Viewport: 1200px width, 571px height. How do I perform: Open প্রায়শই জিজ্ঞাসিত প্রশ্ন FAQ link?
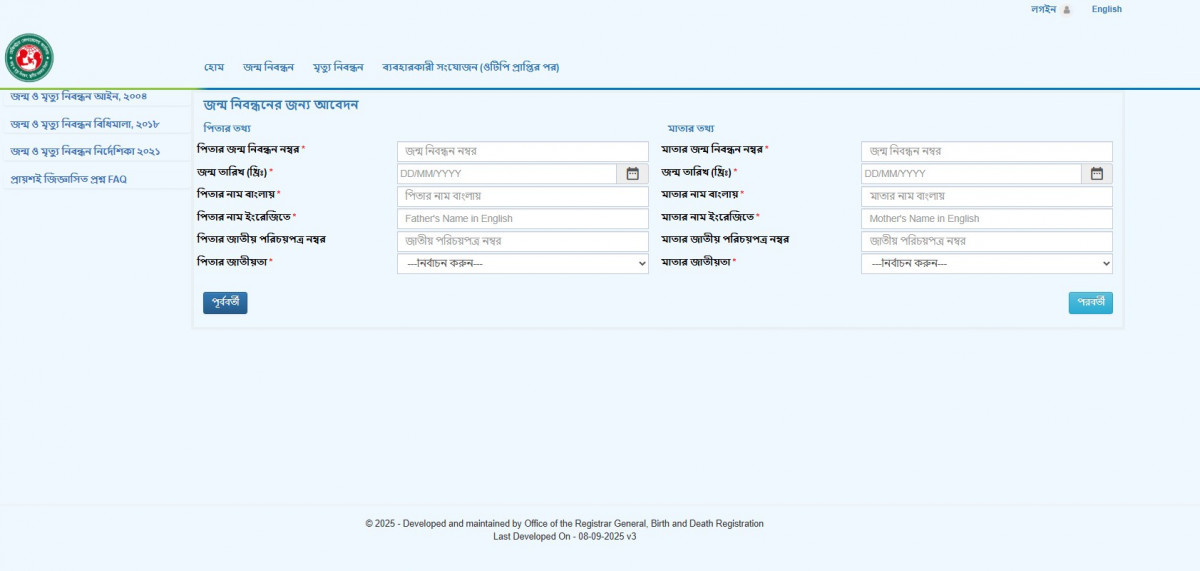68,179
